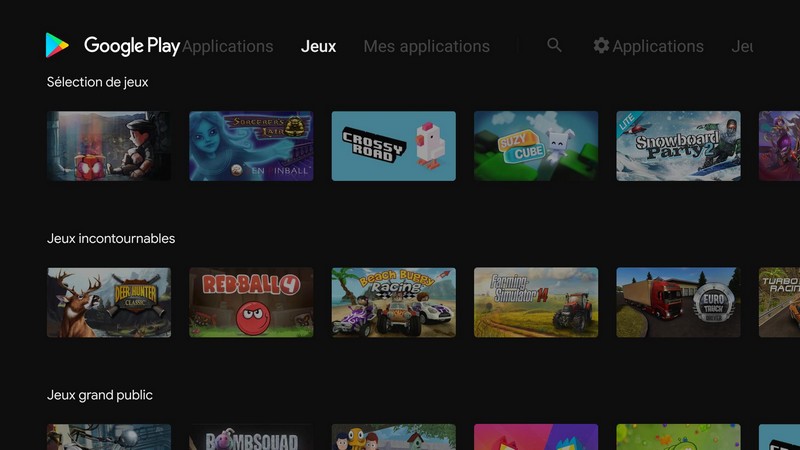This screenshot has height=450, width=800.
Task: Open the Euro Truck Driver tile
Action: 679,303
